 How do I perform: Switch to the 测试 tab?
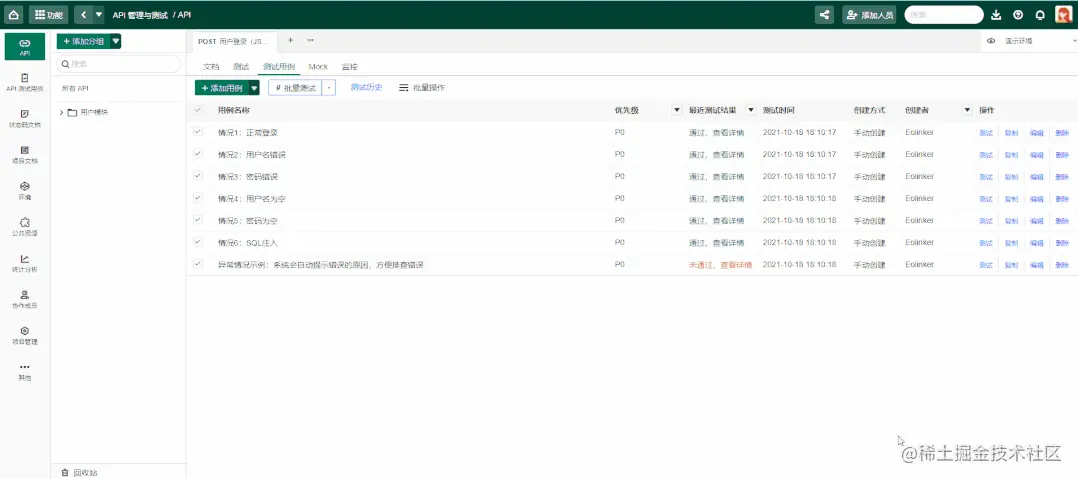pos(241,67)
